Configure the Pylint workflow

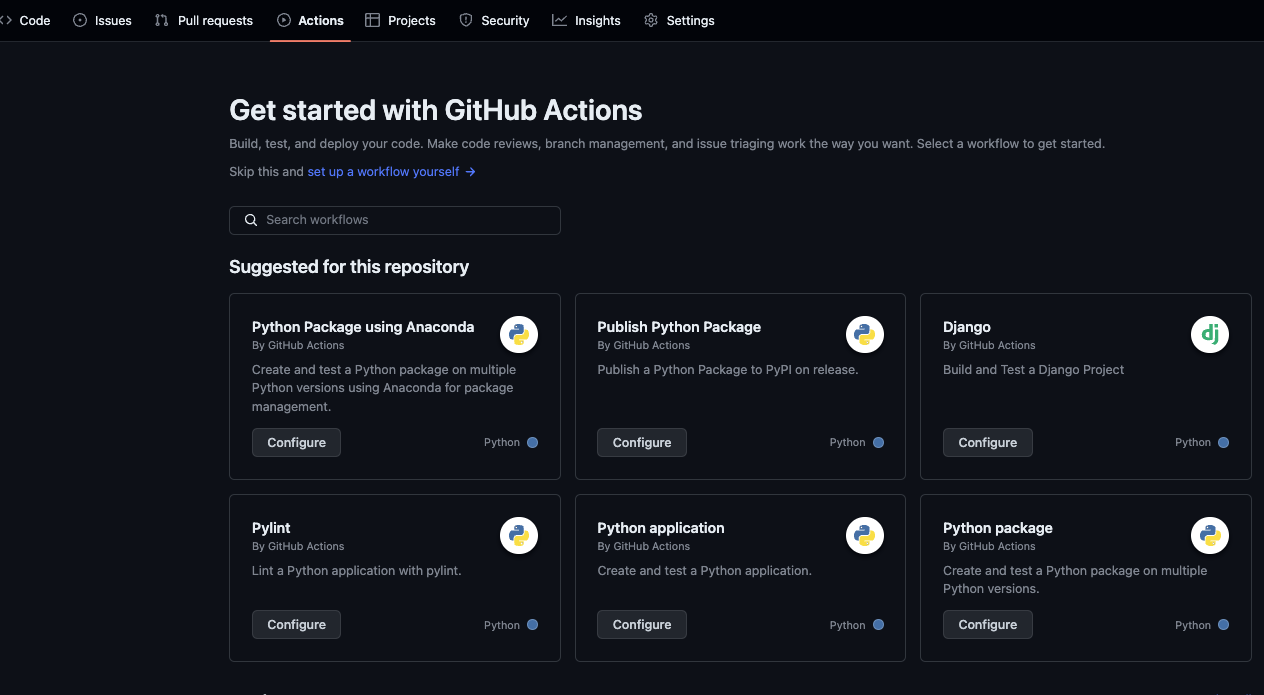(296, 624)
